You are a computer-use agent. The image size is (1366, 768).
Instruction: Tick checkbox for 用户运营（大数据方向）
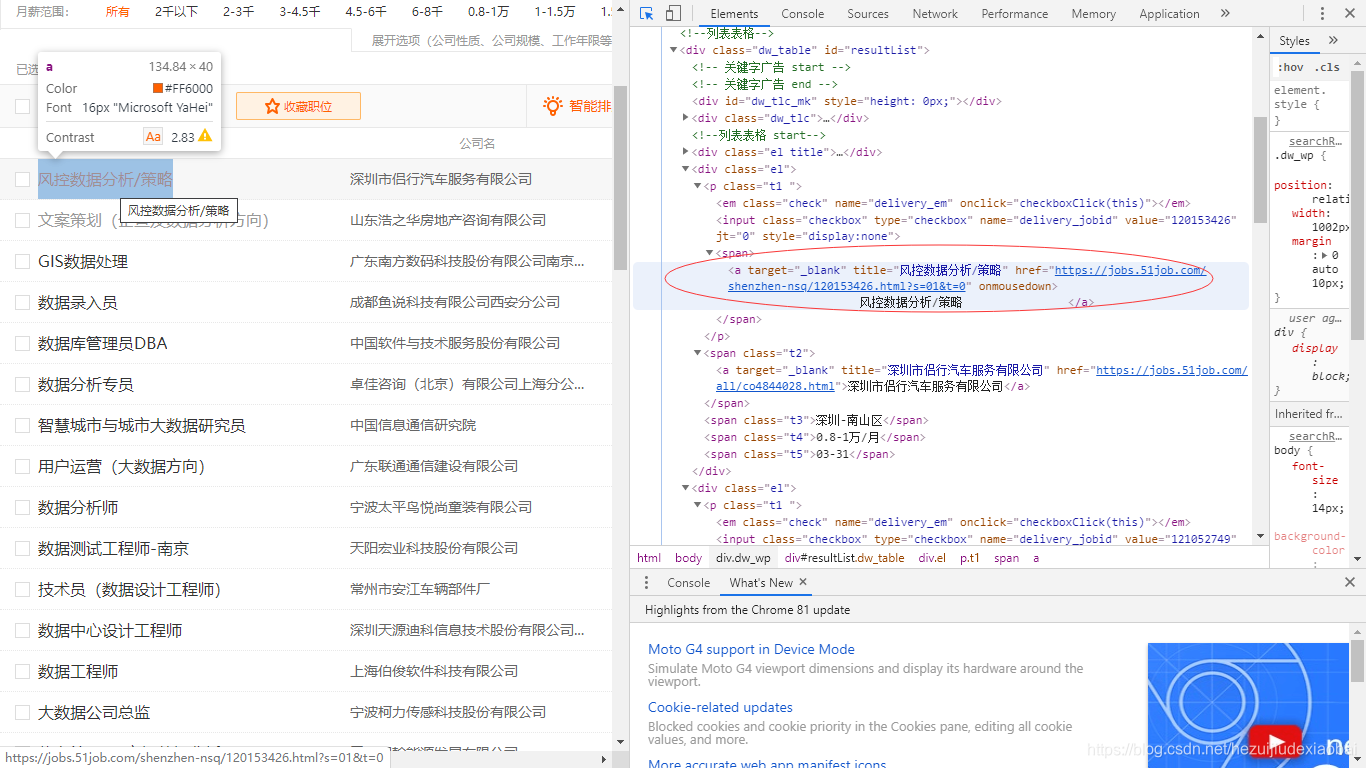22,466
